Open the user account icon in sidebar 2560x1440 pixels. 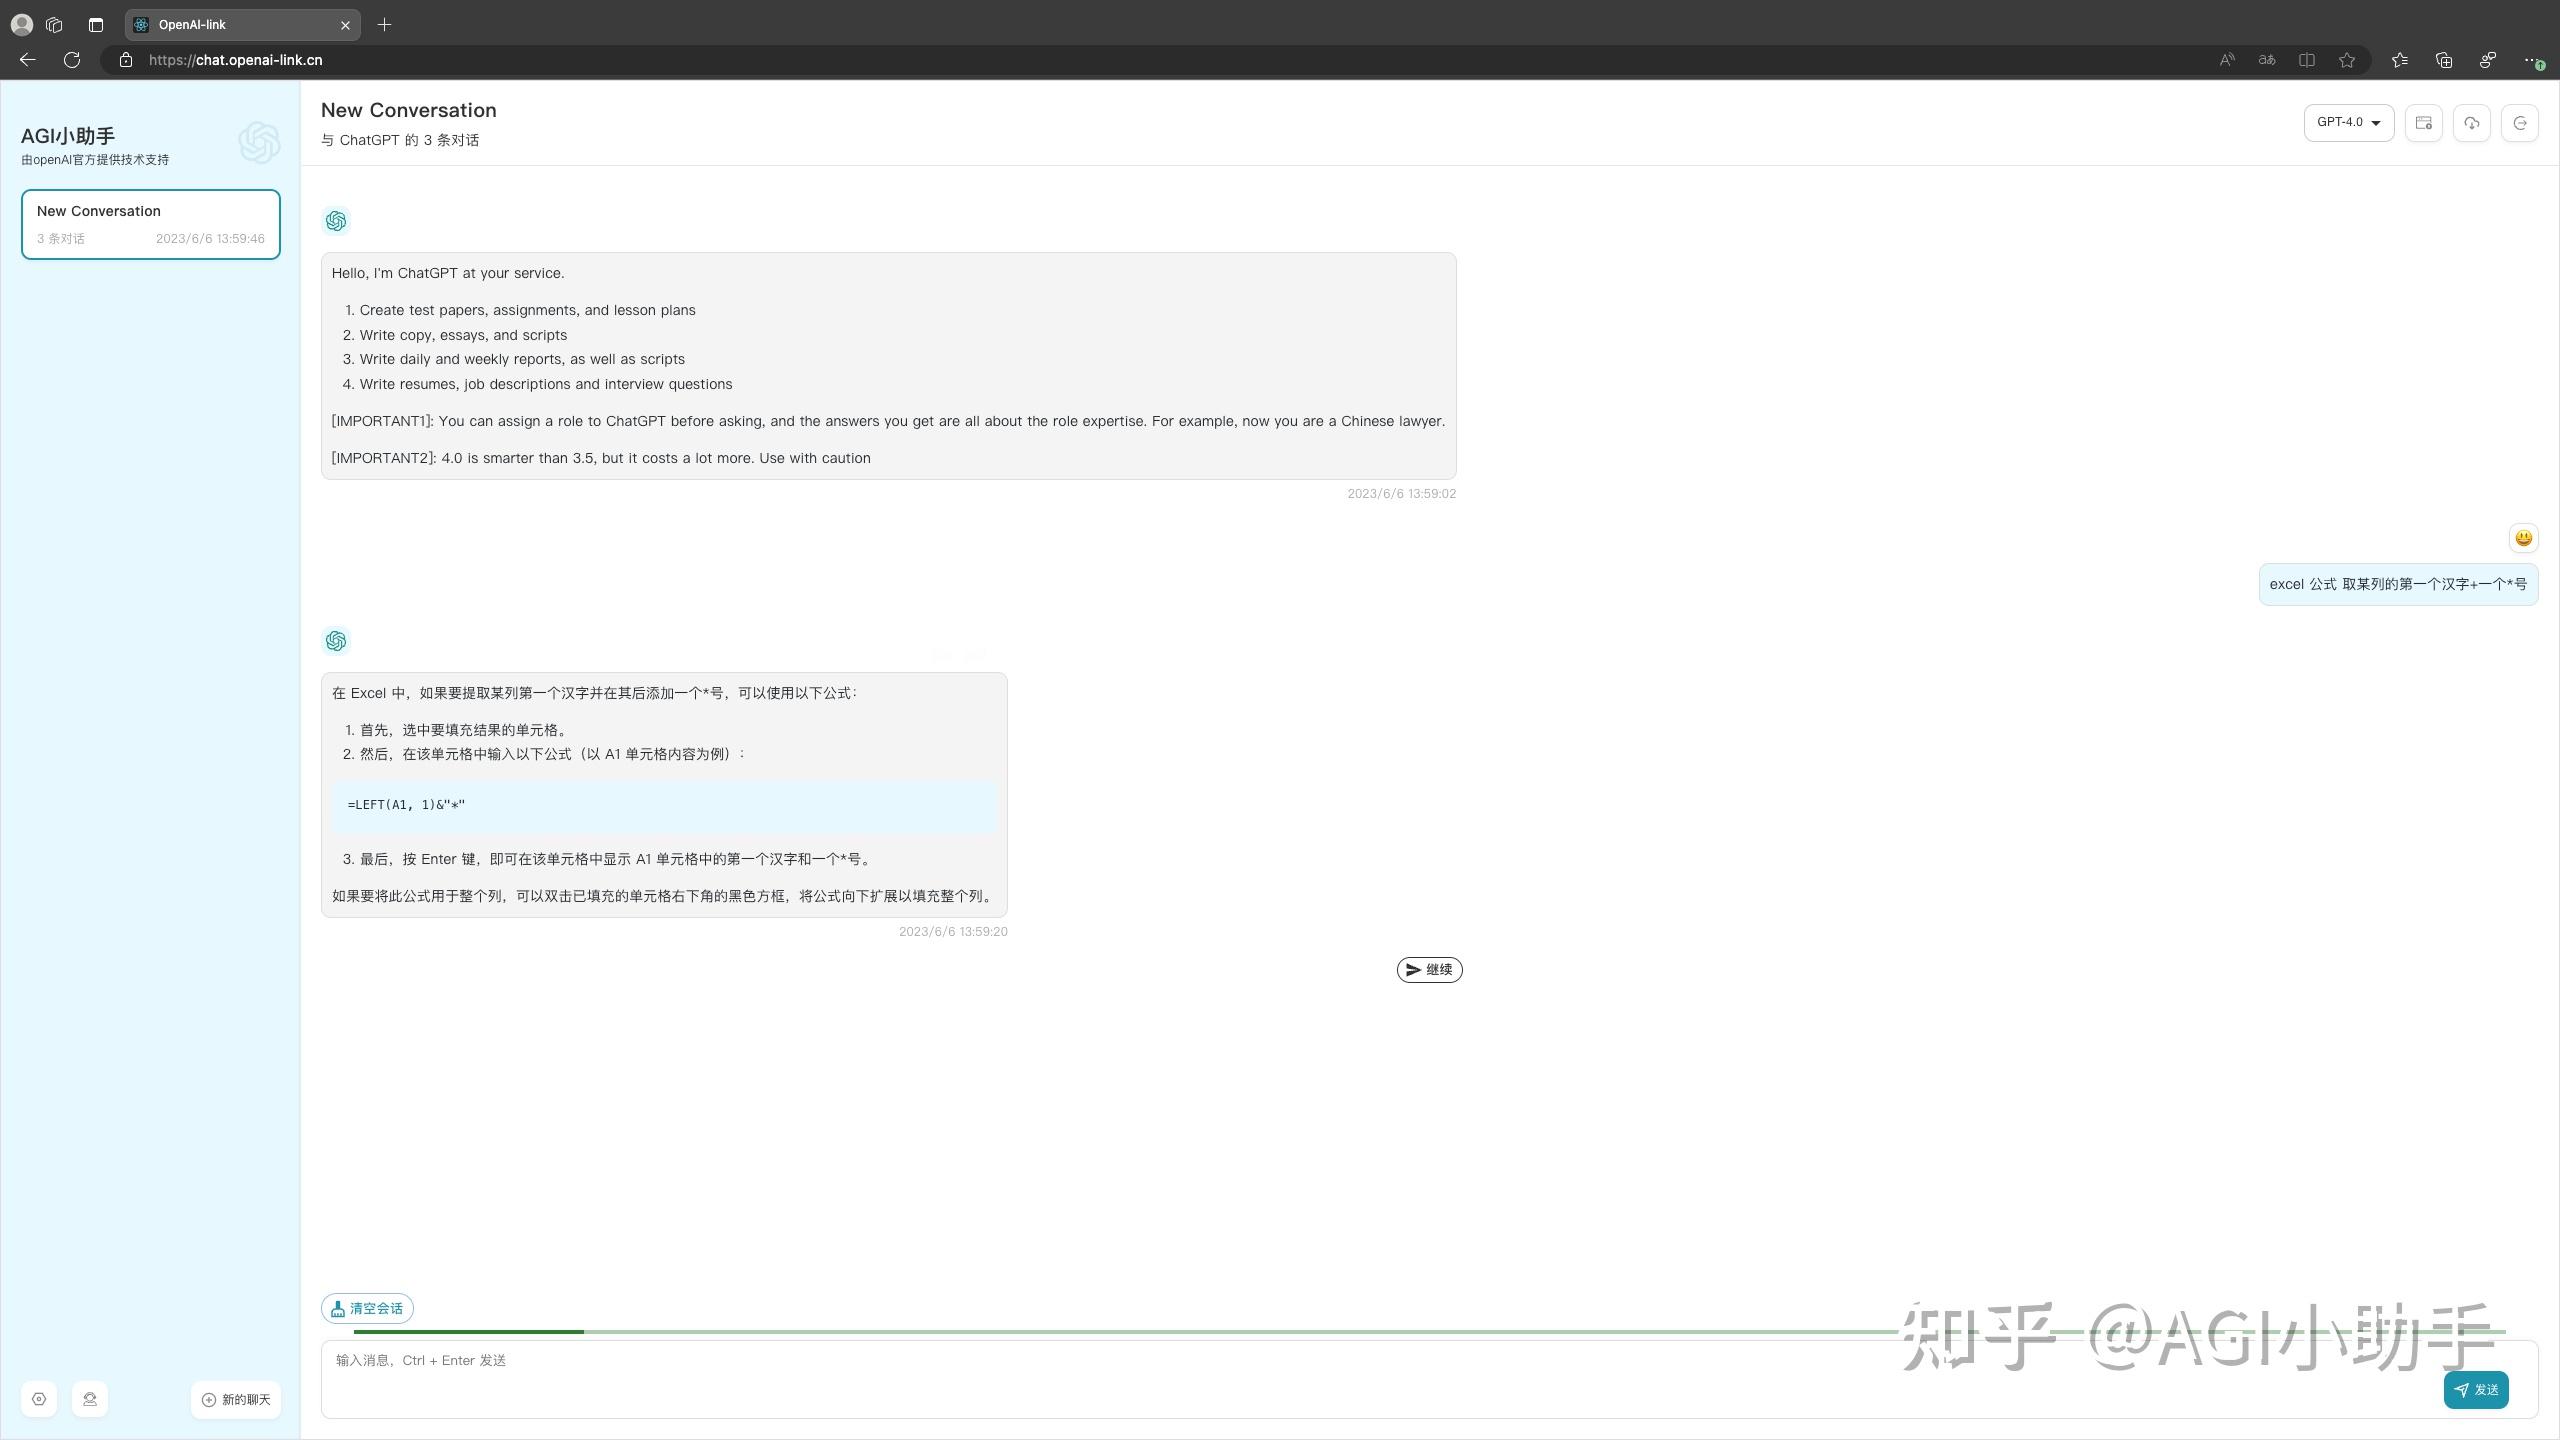point(90,1399)
